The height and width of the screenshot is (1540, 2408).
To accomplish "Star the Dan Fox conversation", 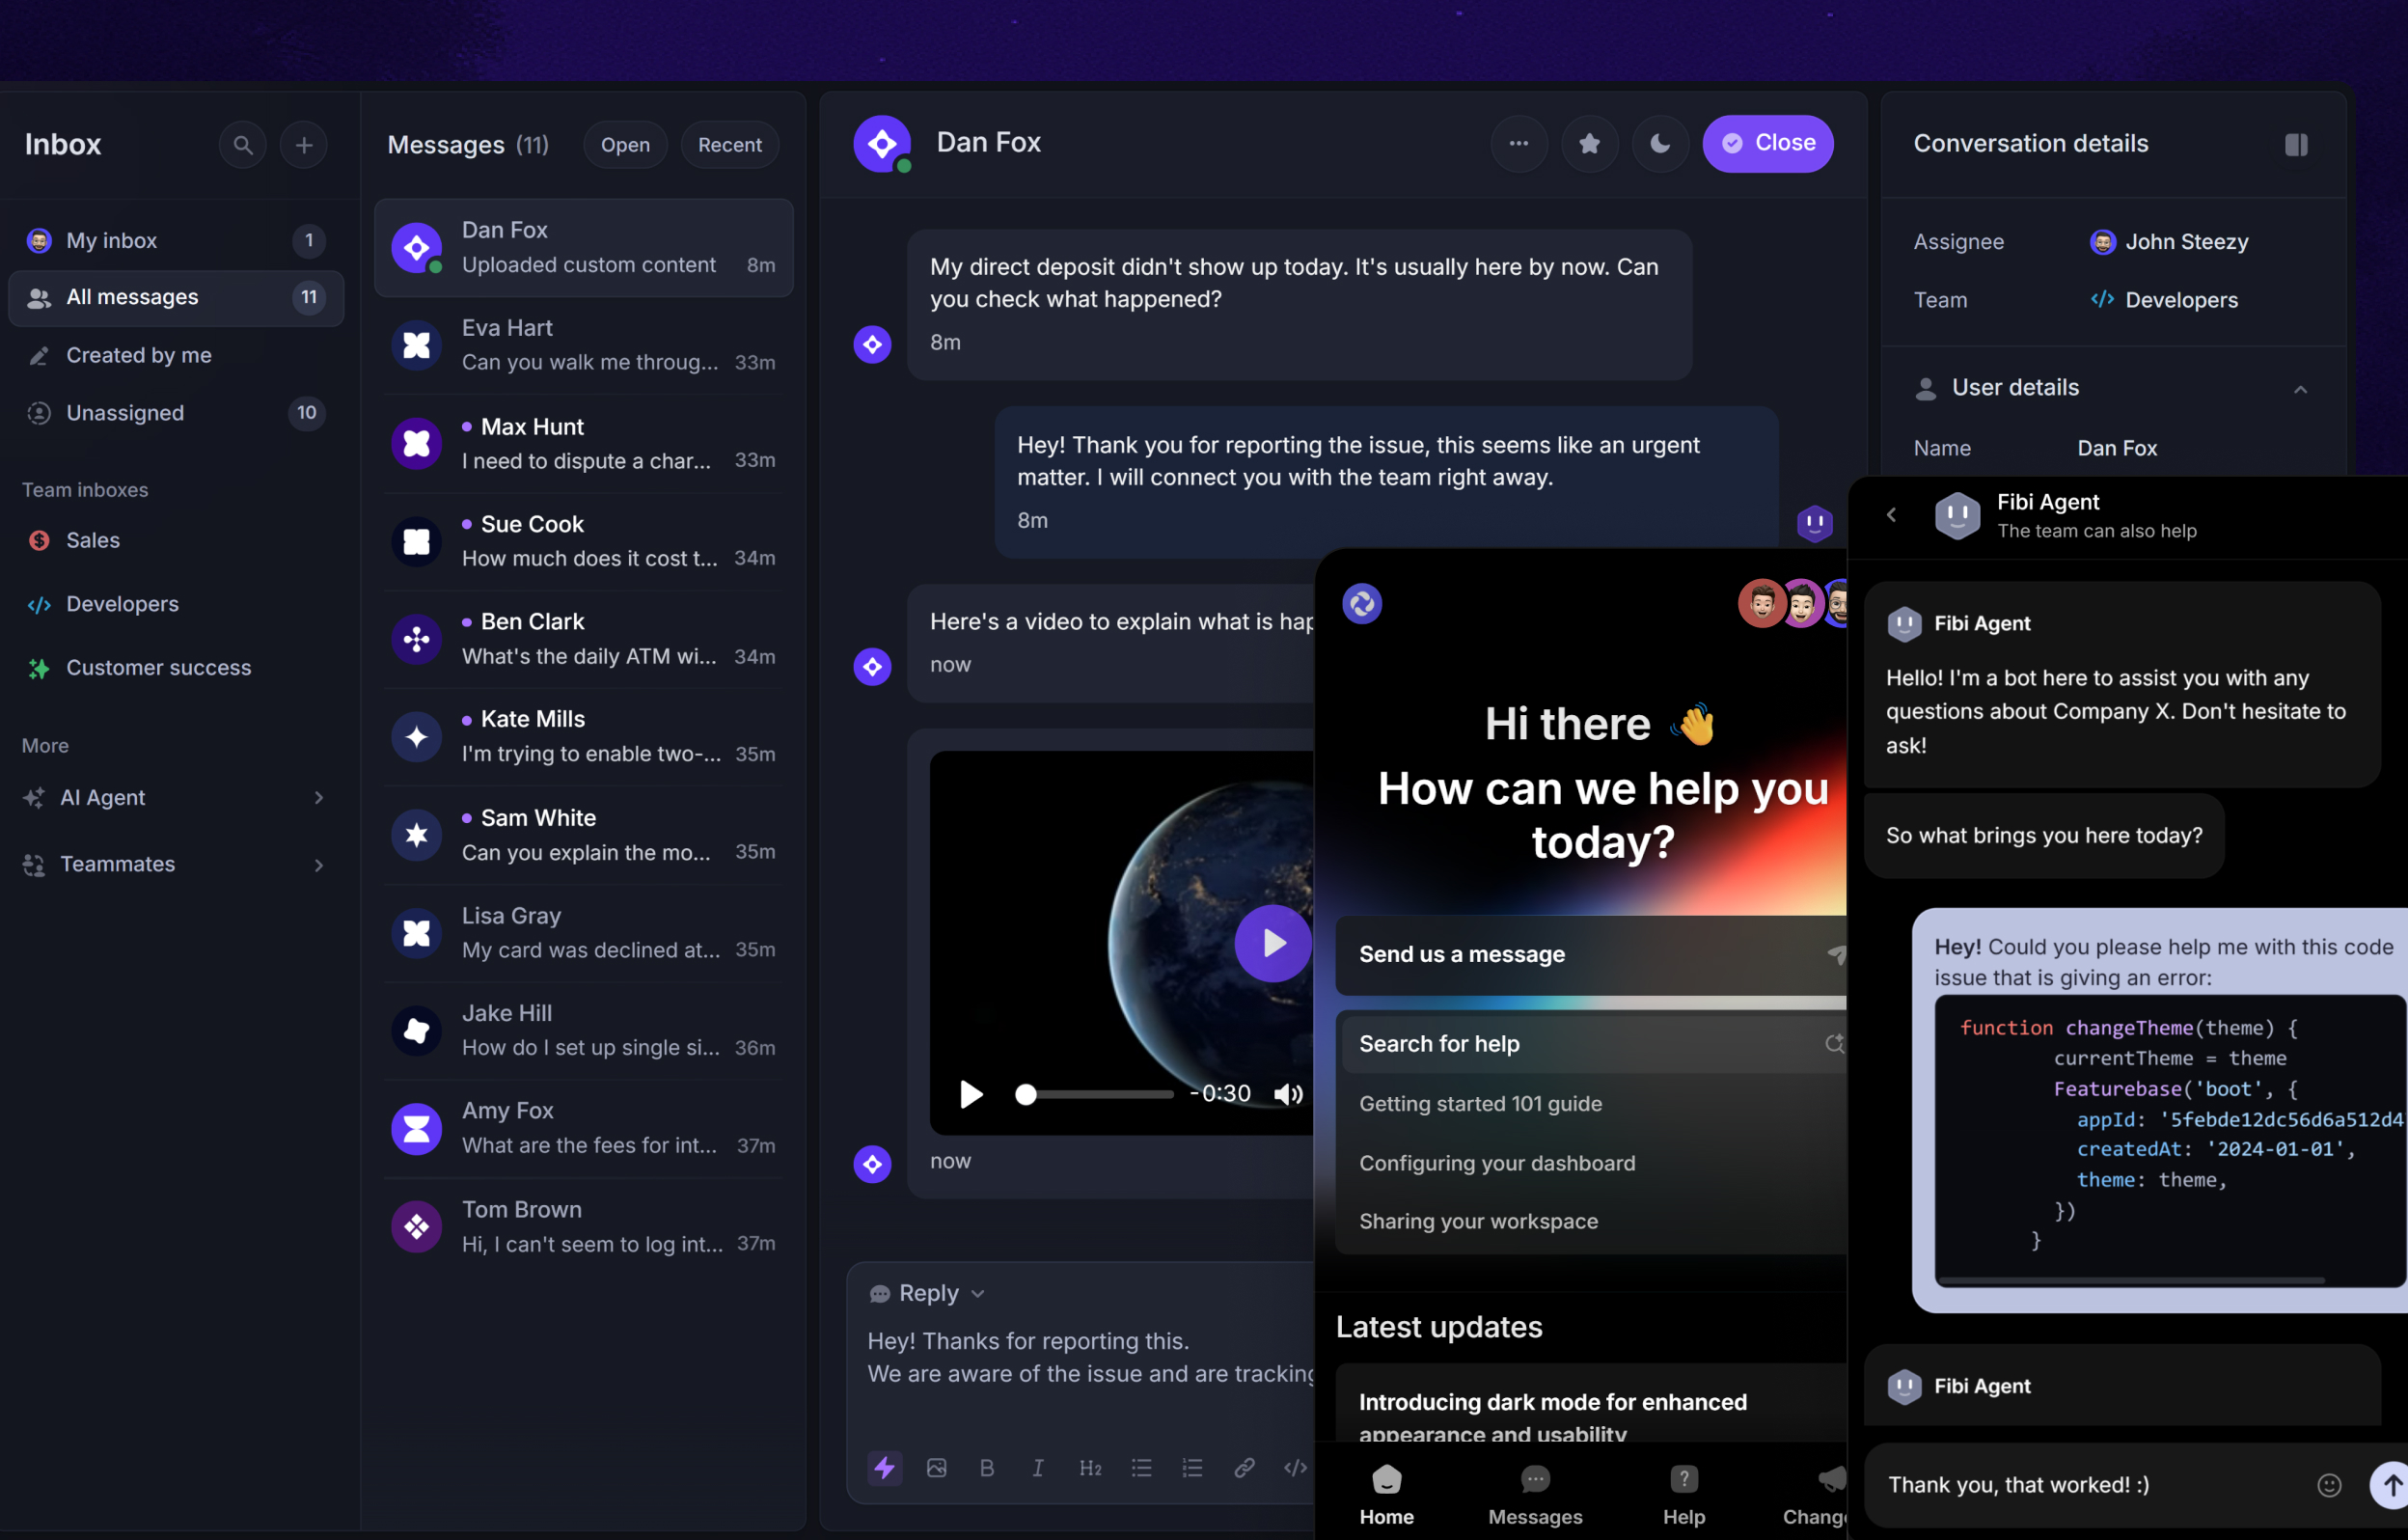I will 1589,144.
